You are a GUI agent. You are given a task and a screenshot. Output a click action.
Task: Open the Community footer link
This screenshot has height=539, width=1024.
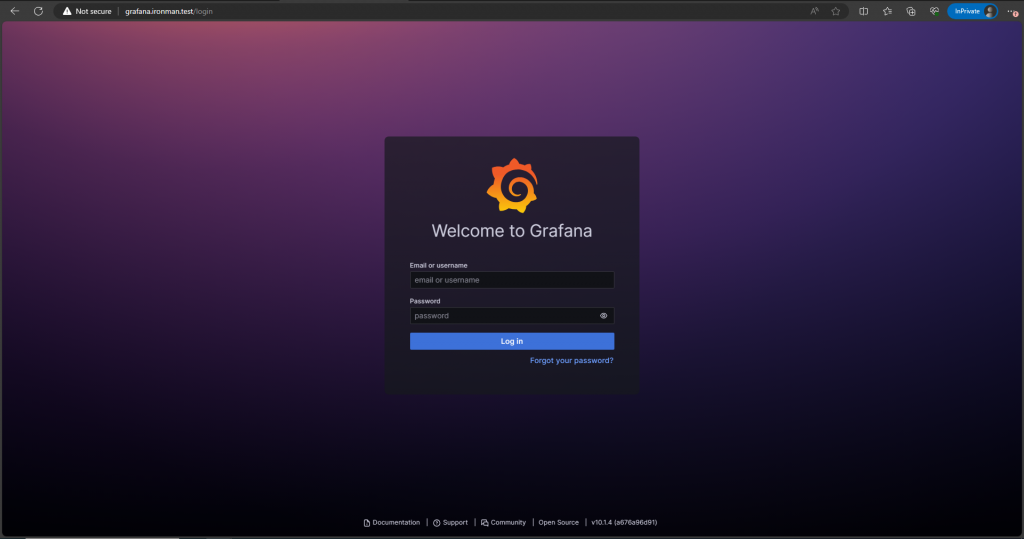pyautogui.click(x=504, y=523)
